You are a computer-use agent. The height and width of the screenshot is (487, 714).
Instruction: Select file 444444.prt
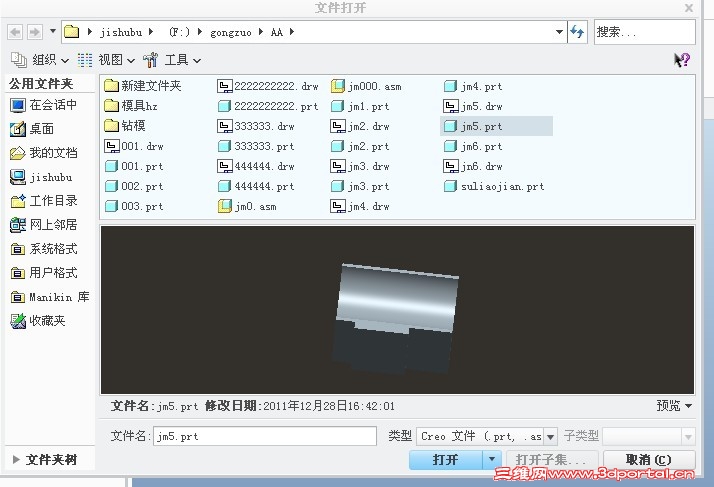(x=256, y=186)
